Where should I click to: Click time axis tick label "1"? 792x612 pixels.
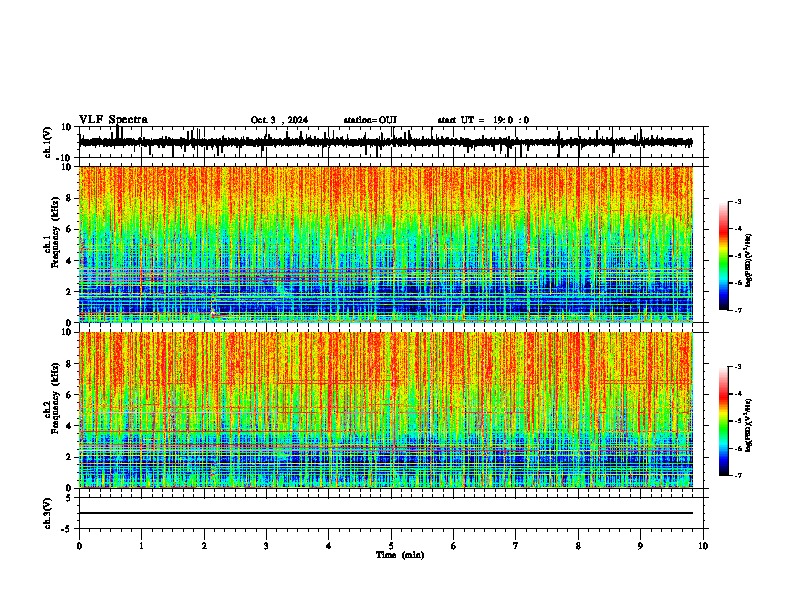[141, 546]
